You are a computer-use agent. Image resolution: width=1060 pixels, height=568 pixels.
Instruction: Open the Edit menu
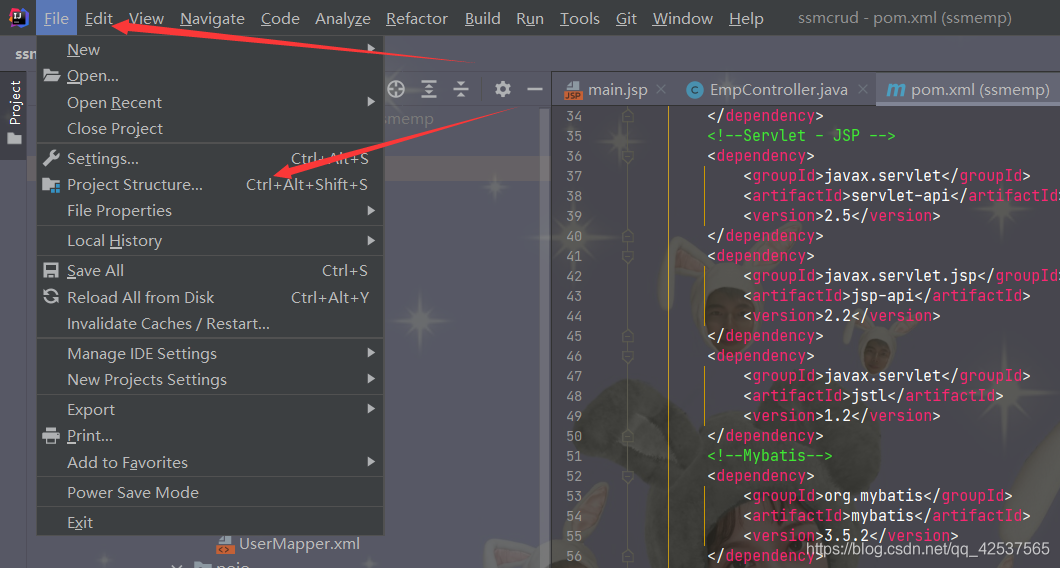pos(99,18)
